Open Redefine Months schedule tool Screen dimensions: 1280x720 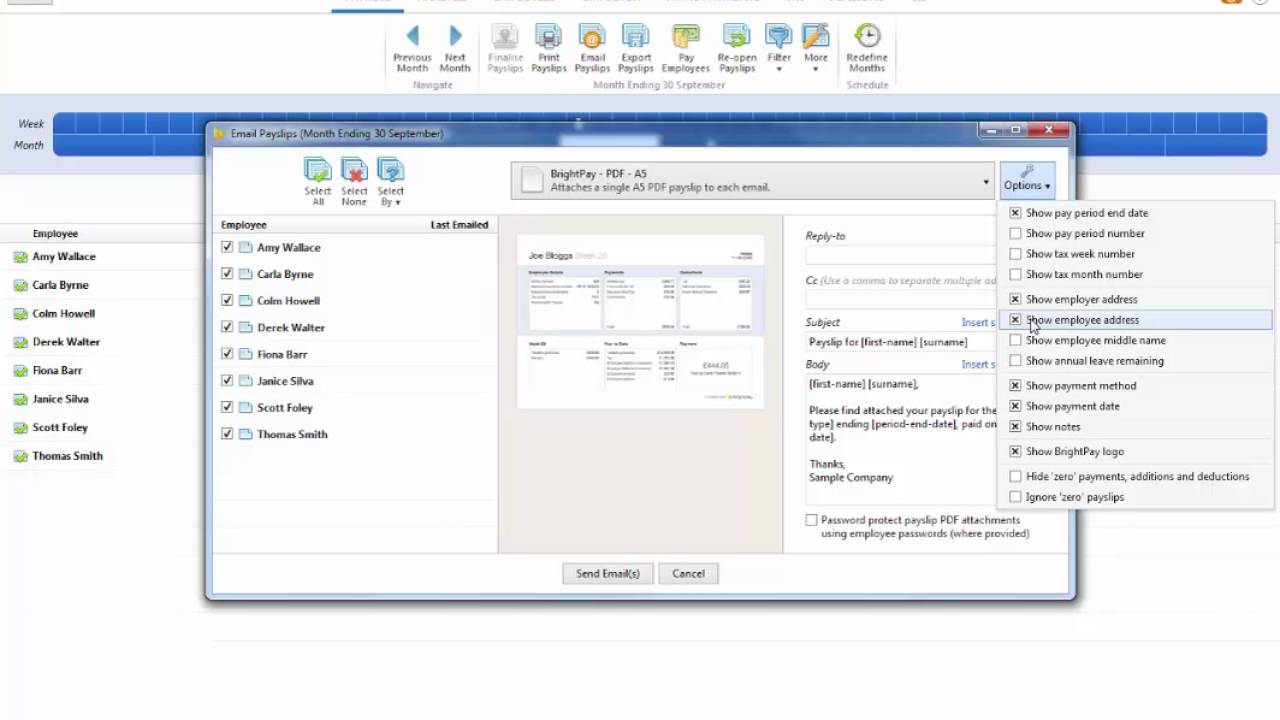[x=867, y=49]
